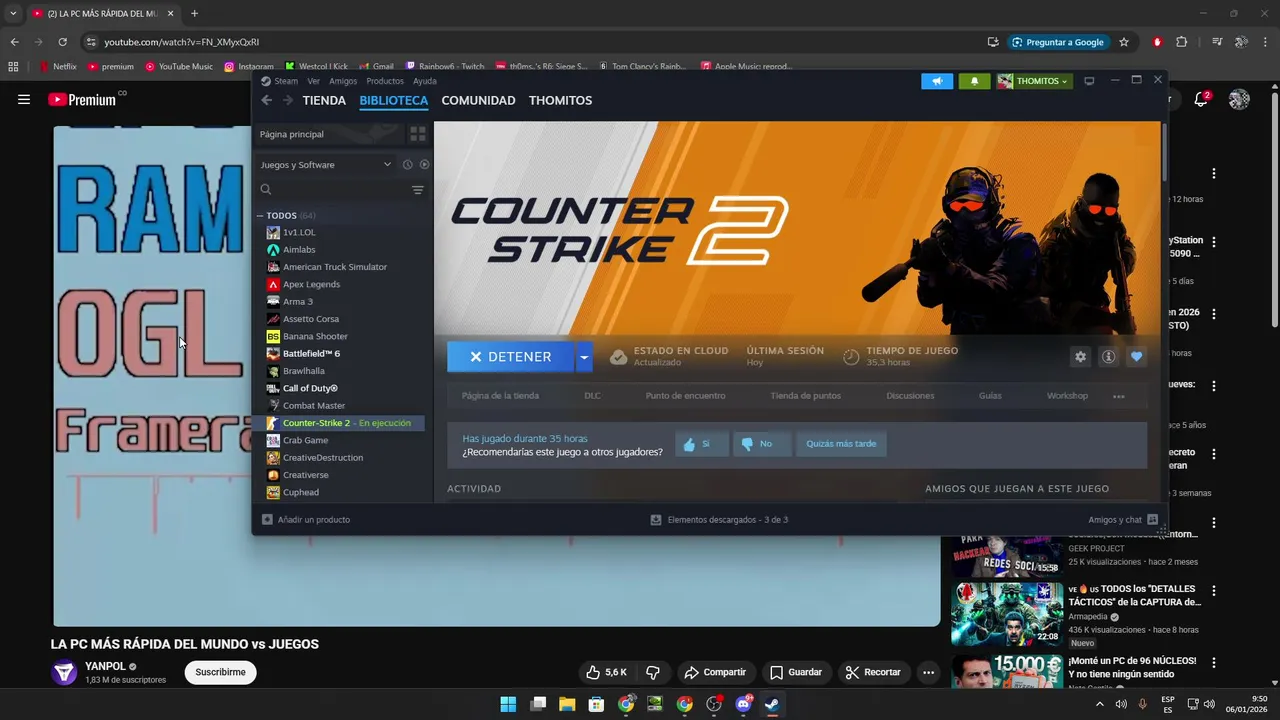Open File Explorer from taskbar

(567, 704)
